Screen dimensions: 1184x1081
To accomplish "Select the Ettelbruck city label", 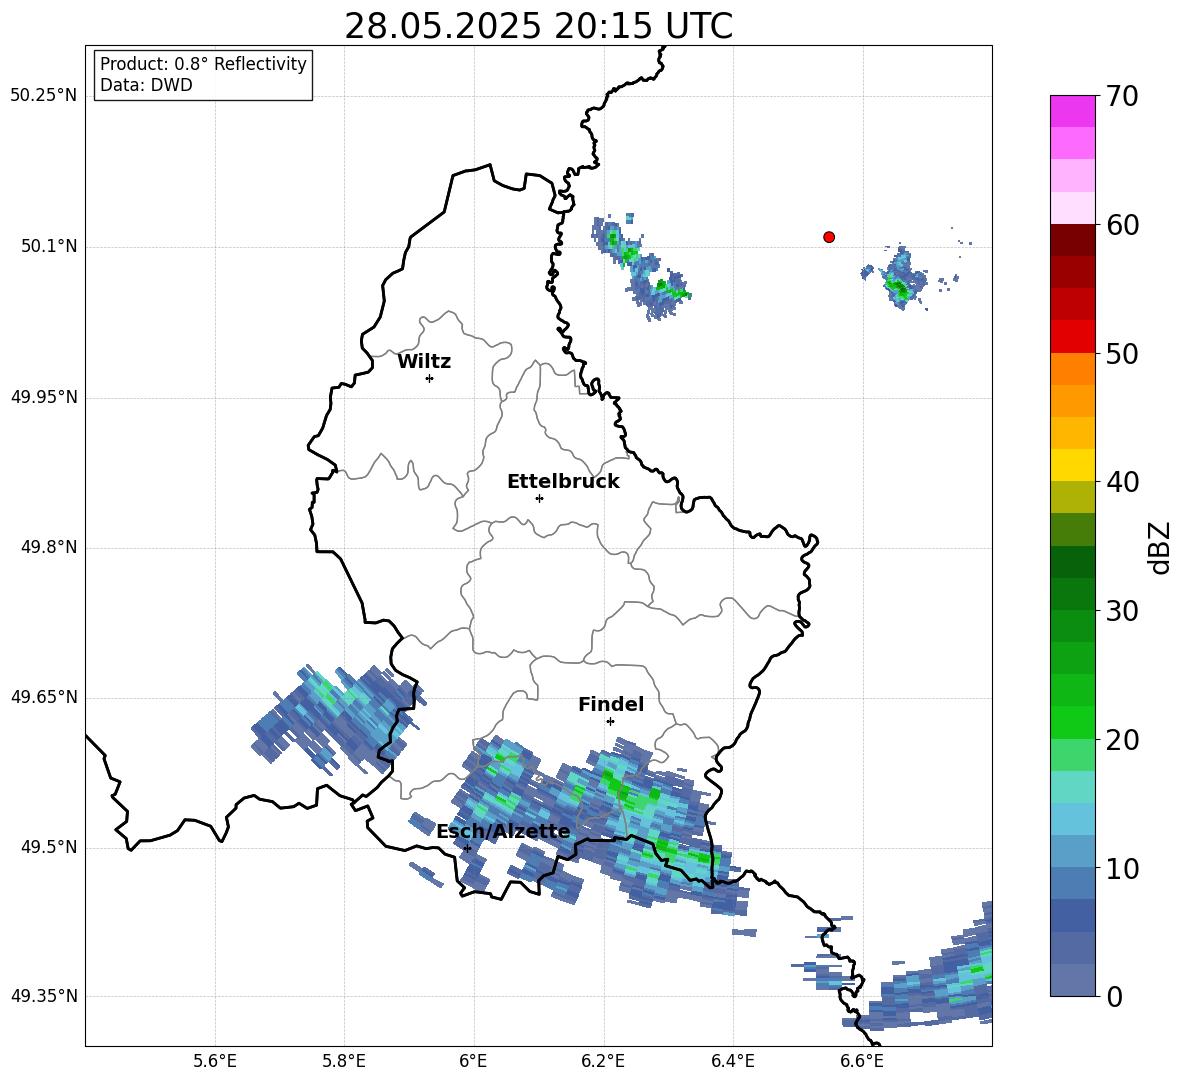I will [x=563, y=482].
